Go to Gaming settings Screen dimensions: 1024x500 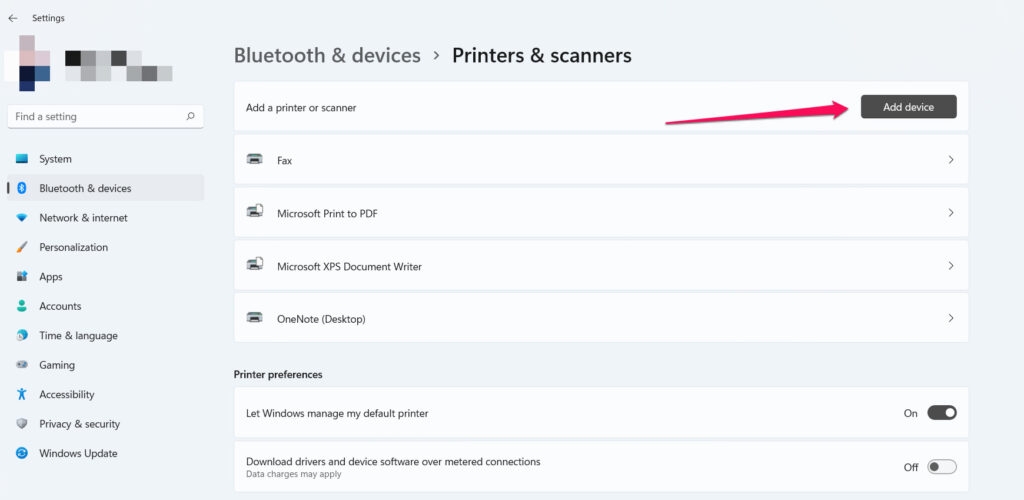(x=105, y=365)
